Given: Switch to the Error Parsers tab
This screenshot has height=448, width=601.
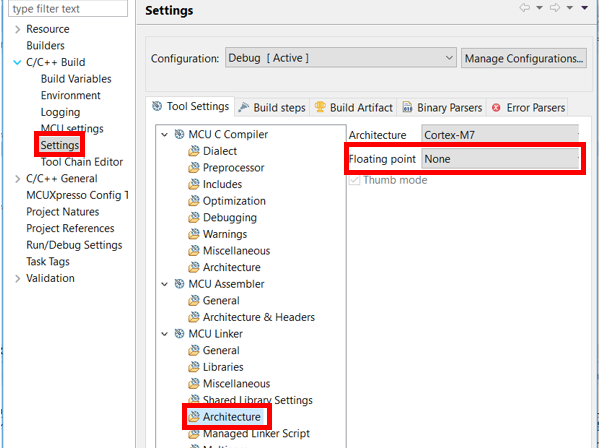Looking at the screenshot, I should pos(528,107).
